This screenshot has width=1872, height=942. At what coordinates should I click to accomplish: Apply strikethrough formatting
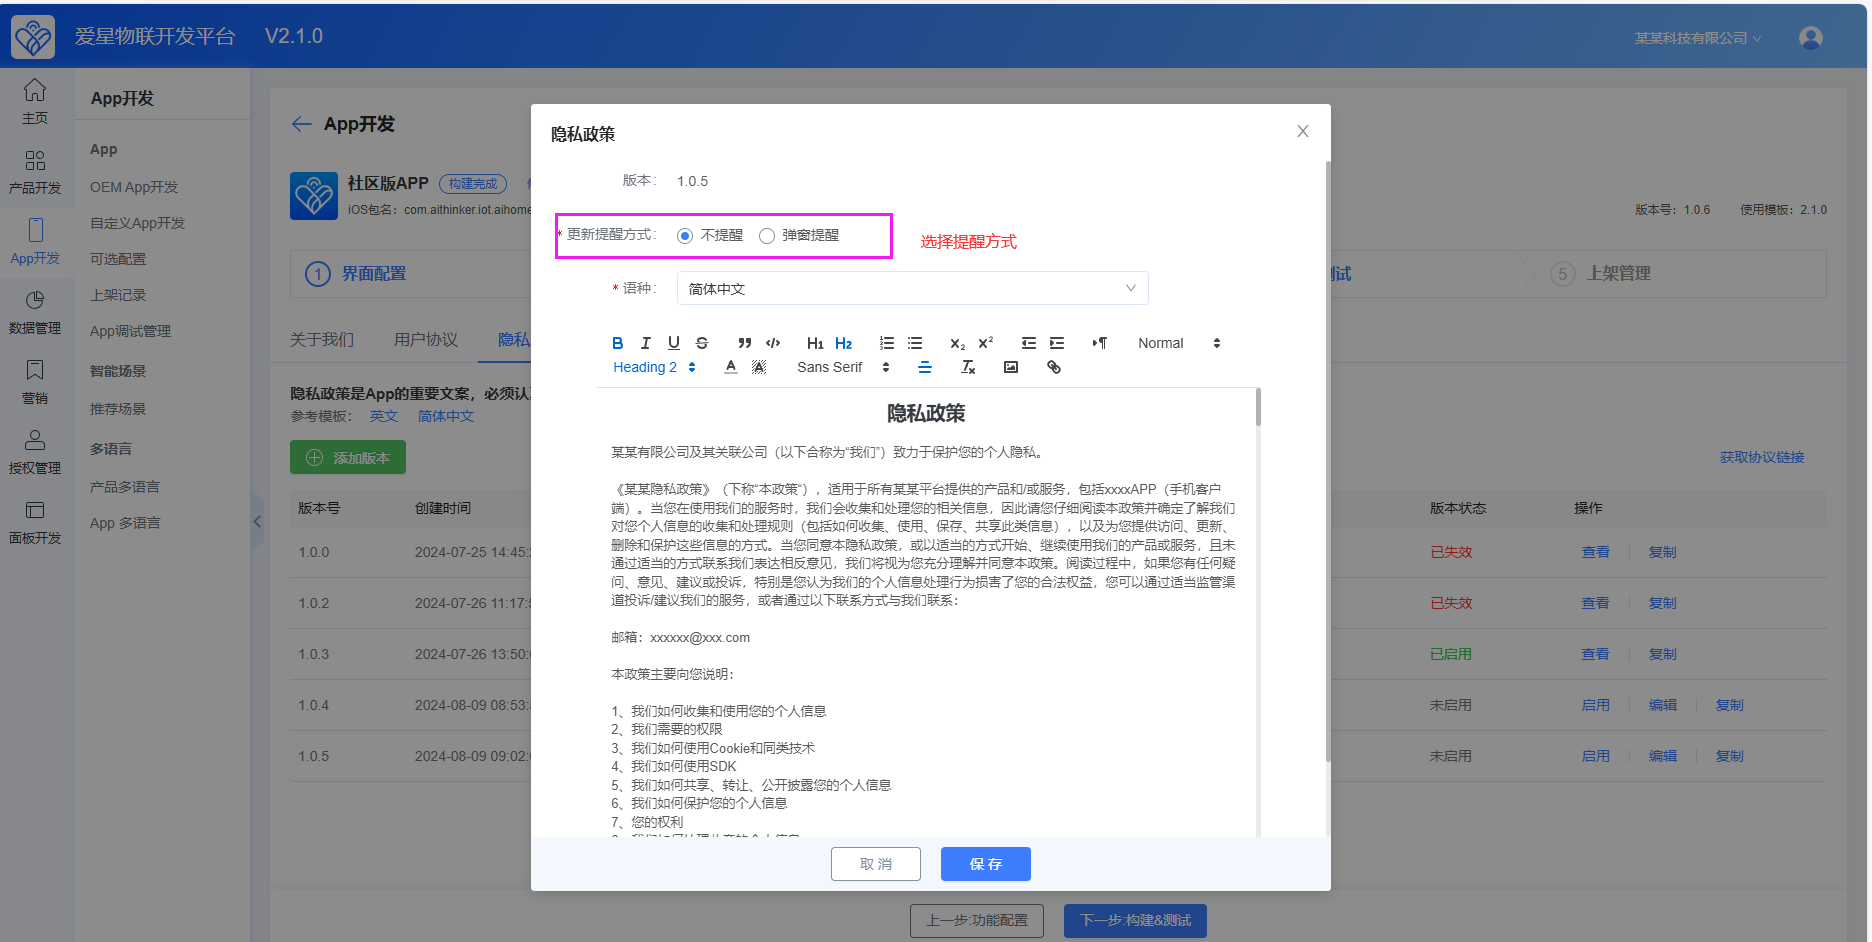point(702,343)
